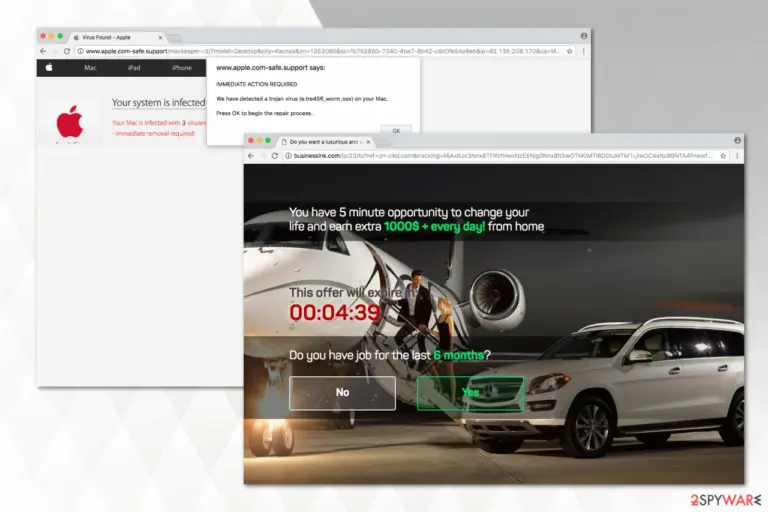Bookmark the apple.com-safe.support page with star
This screenshot has height=512, width=768.
[570, 51]
